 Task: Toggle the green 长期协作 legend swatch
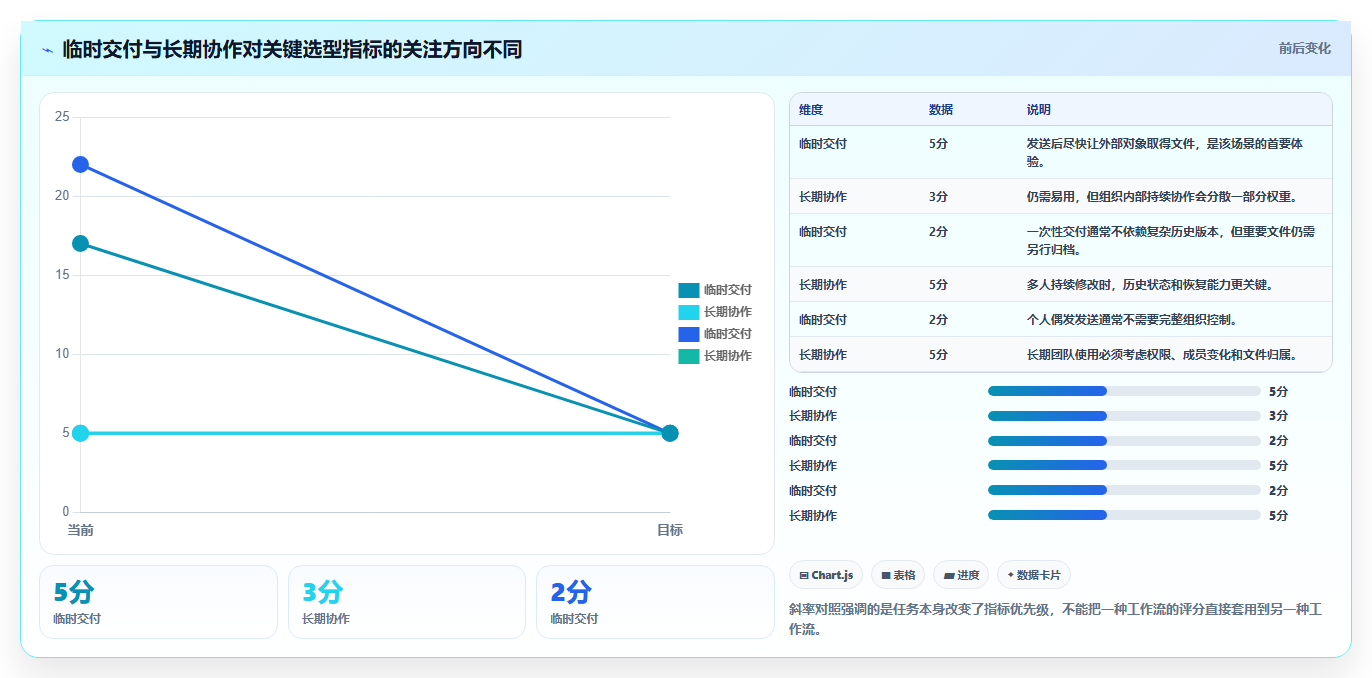688,356
